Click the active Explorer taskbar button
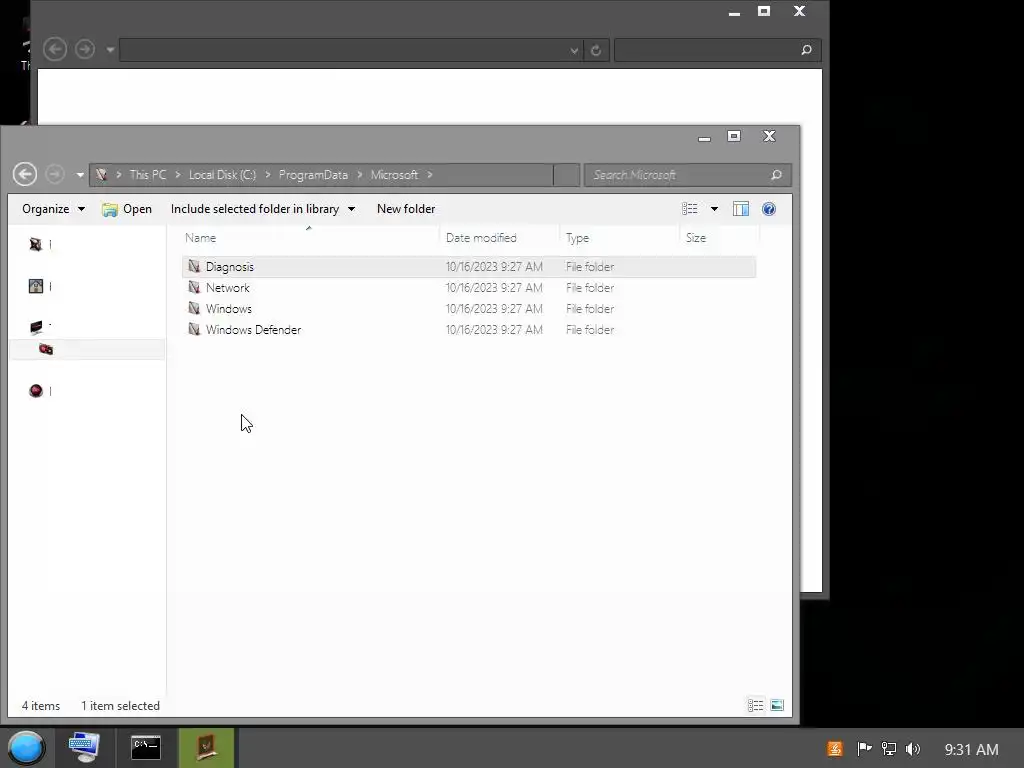 (x=206, y=747)
